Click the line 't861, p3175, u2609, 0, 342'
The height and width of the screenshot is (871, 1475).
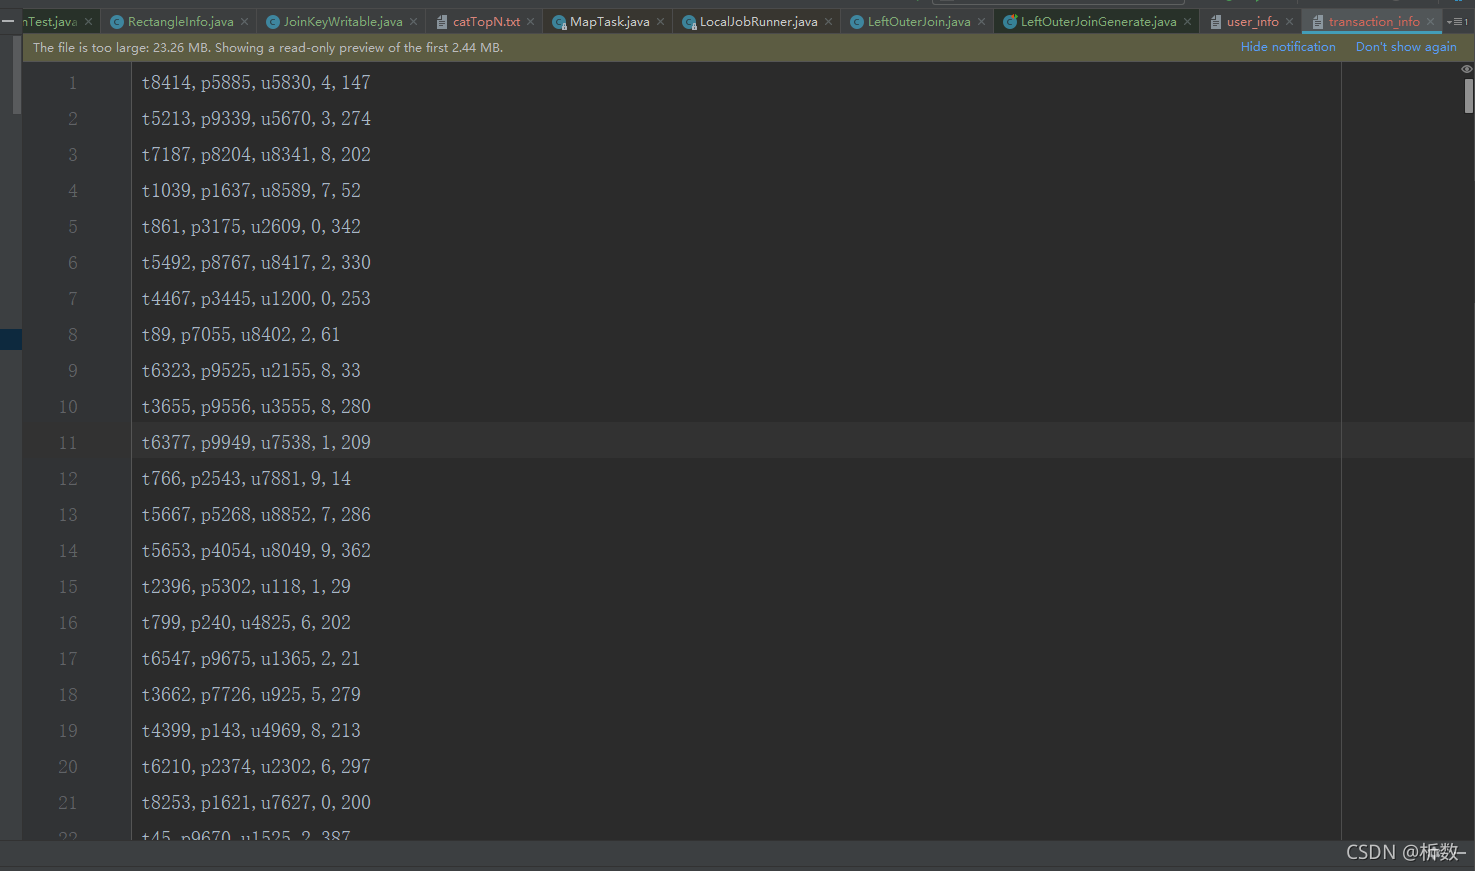(x=251, y=227)
